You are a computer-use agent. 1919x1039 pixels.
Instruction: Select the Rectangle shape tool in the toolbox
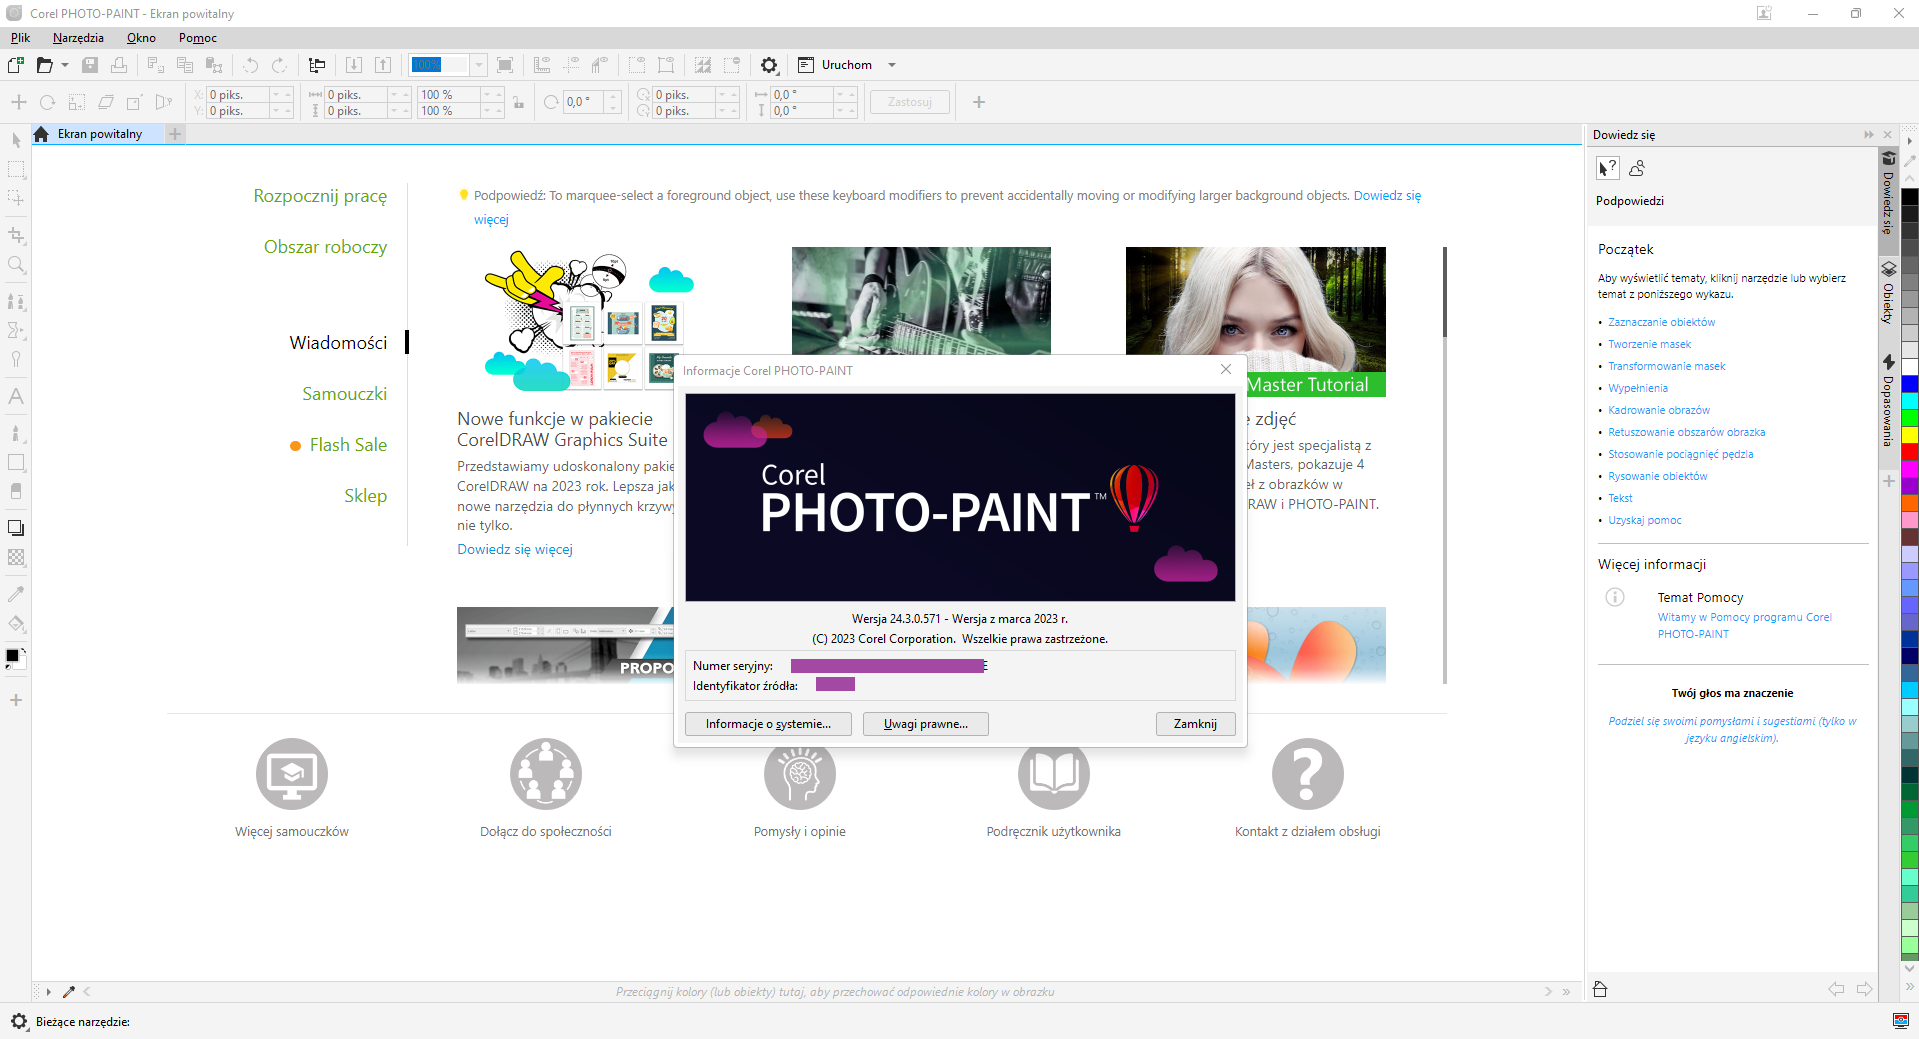(16, 462)
